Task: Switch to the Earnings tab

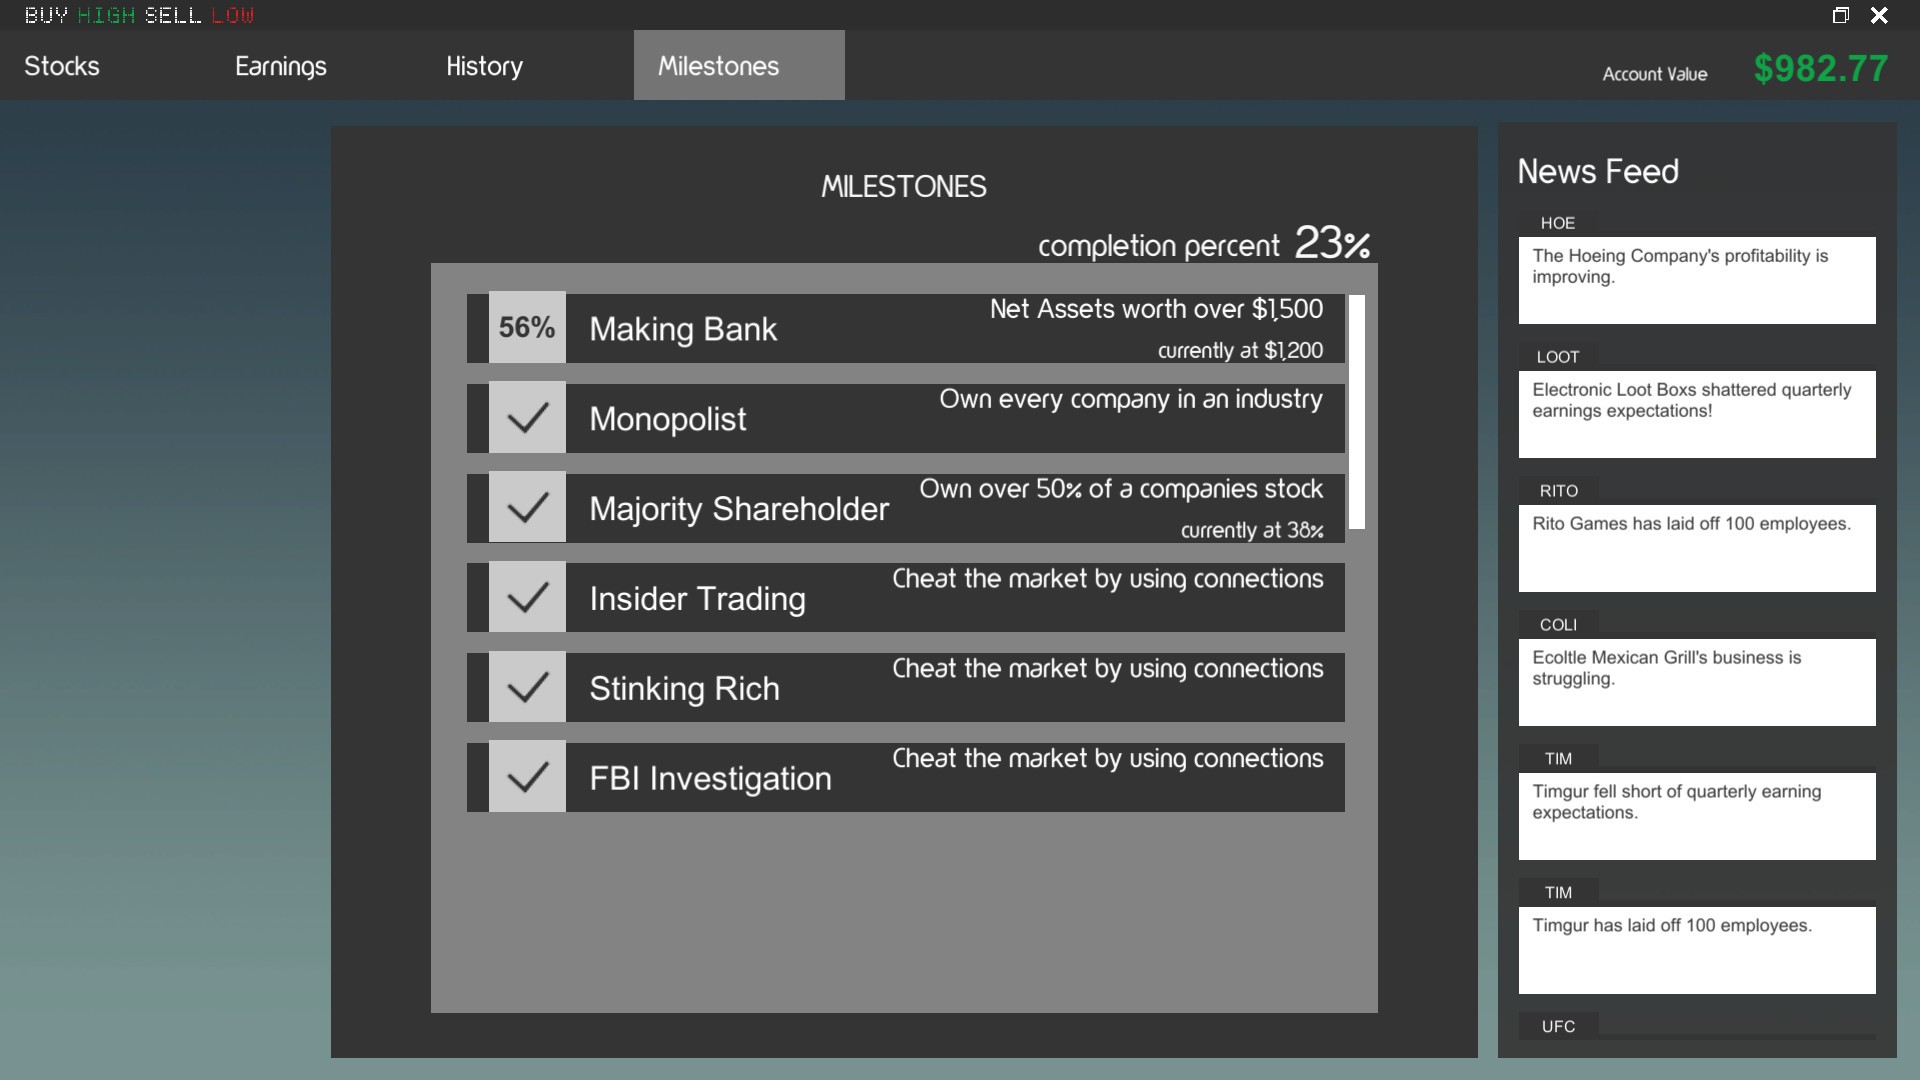Action: (281, 66)
